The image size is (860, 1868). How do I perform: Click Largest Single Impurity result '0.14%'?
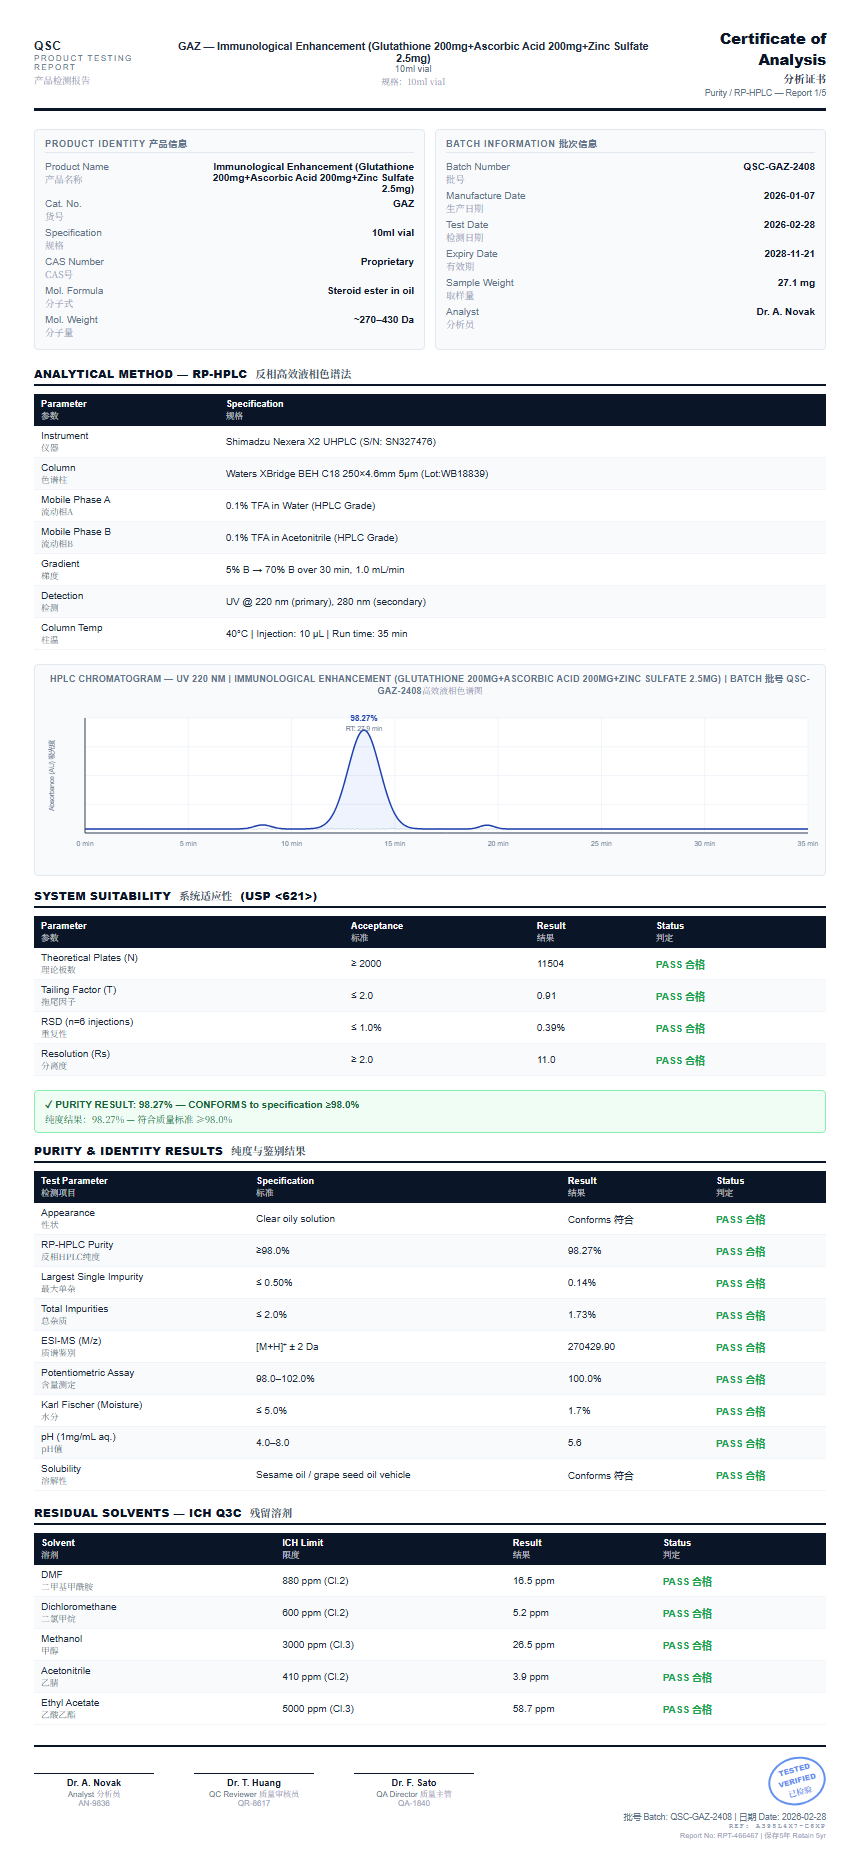tap(582, 1283)
